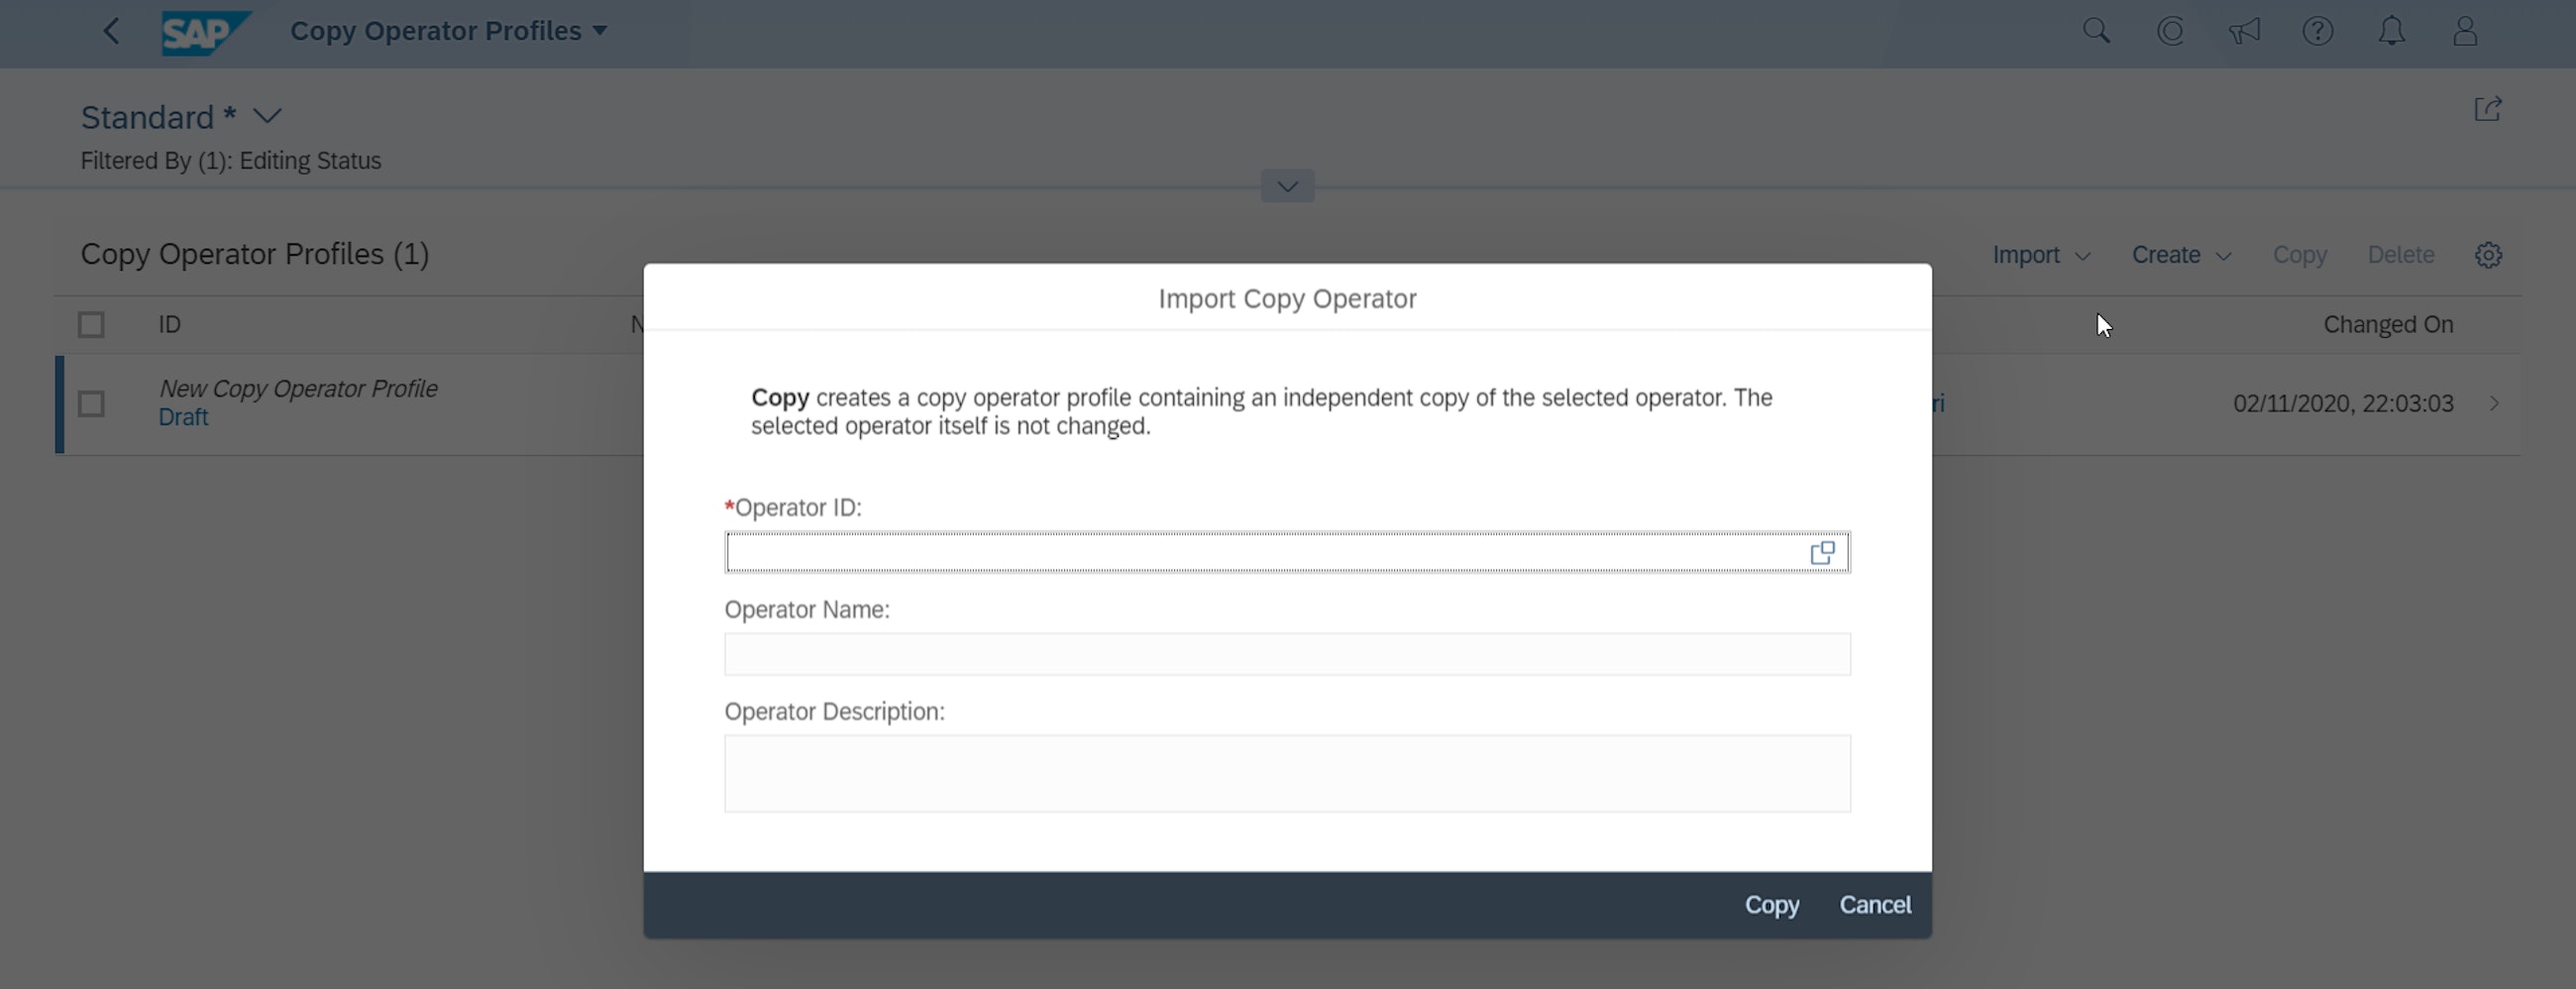This screenshot has width=2576, height=989.
Task: Open the help icon in the header
Action: (x=2318, y=31)
